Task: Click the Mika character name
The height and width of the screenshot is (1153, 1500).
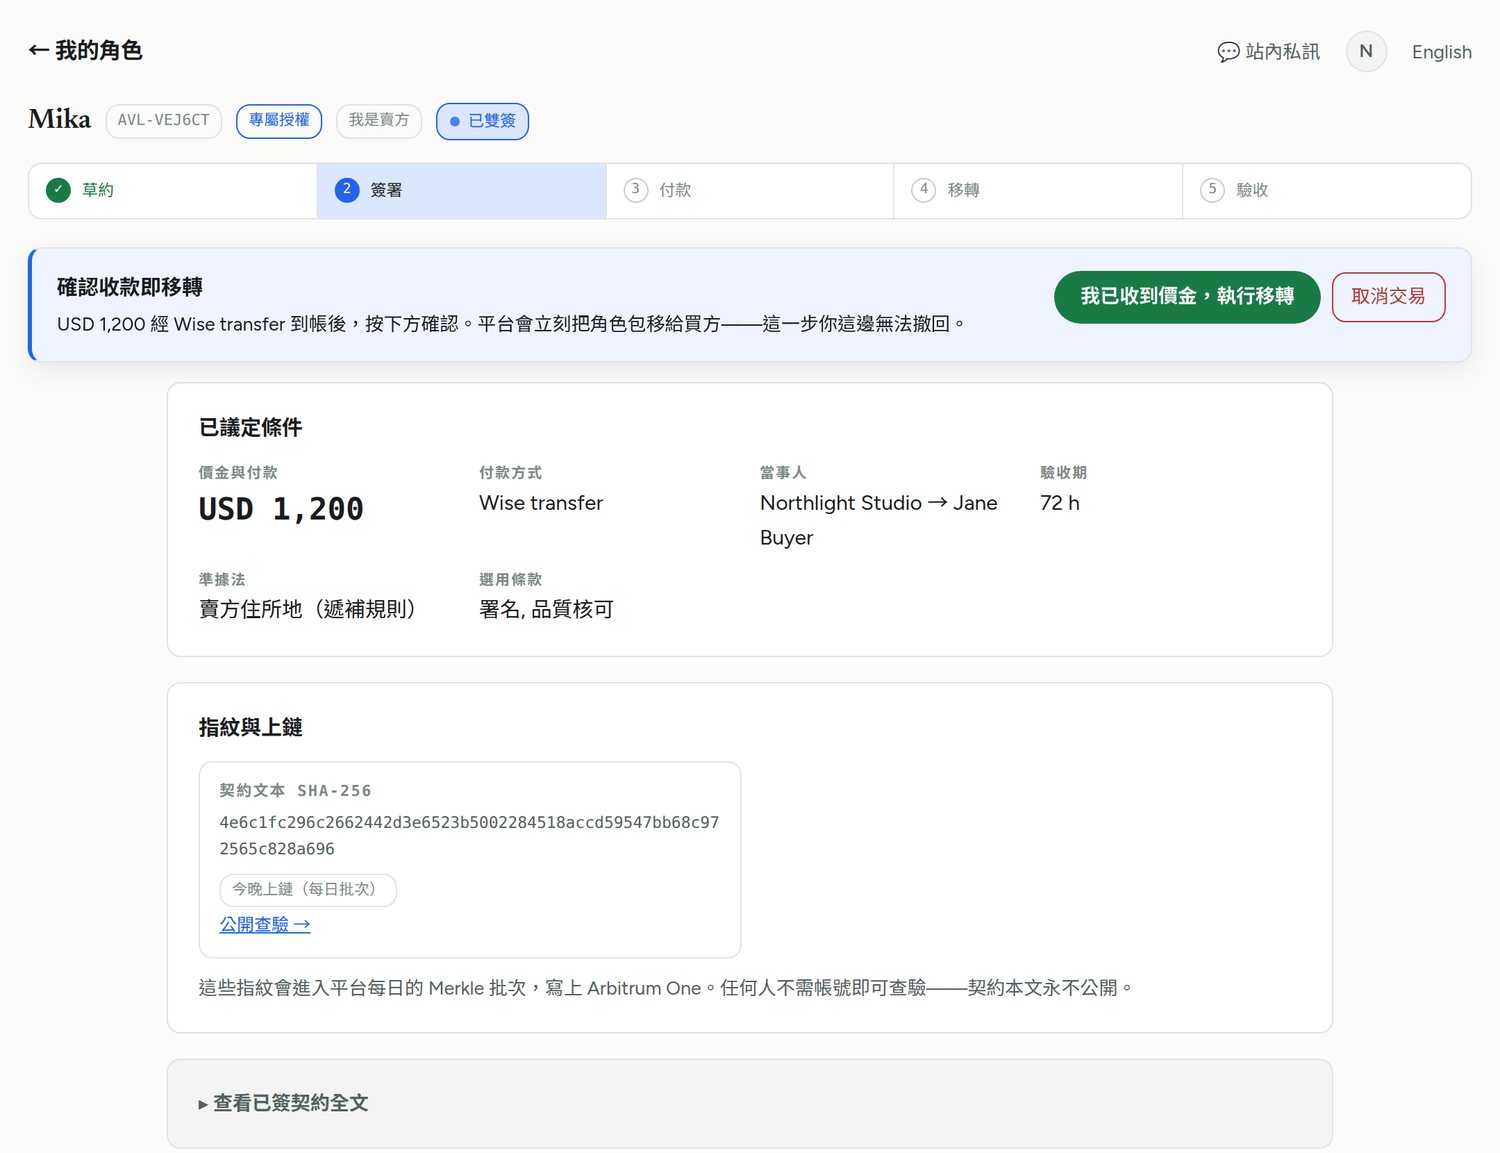Action: tap(59, 119)
